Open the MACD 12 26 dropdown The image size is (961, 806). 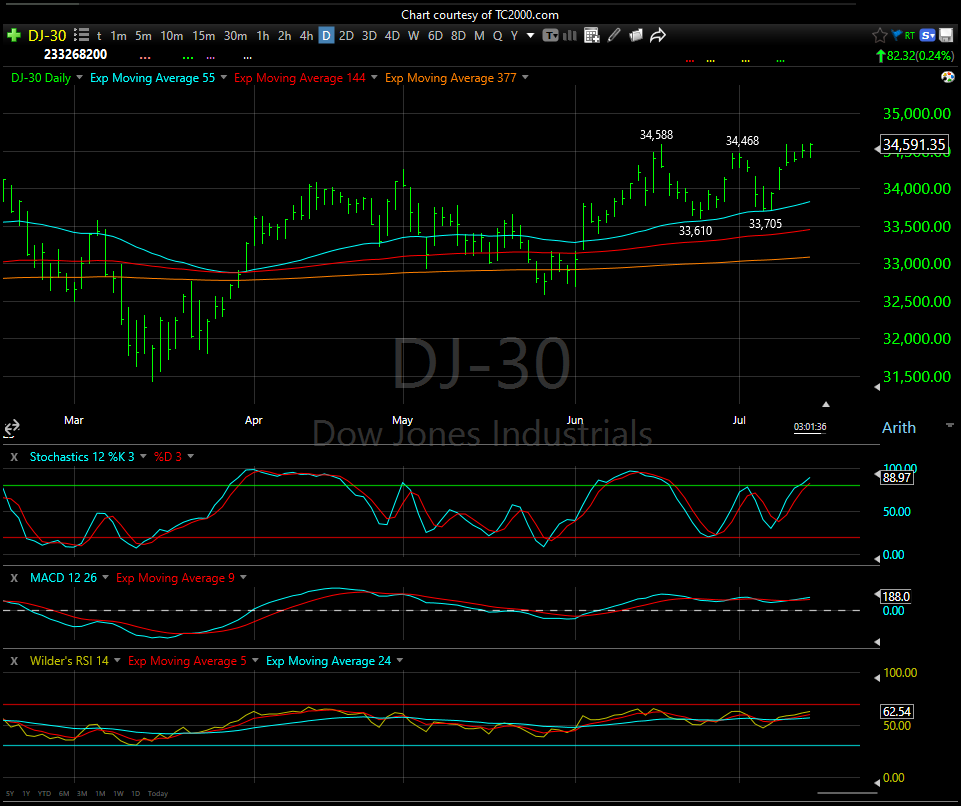click(x=105, y=578)
